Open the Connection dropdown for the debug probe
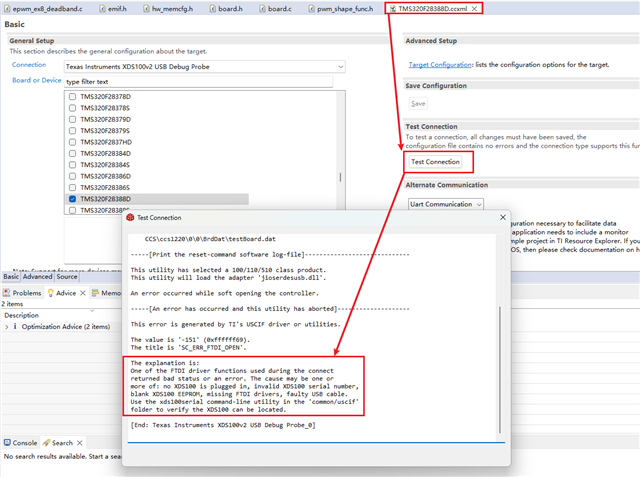 click(204, 67)
